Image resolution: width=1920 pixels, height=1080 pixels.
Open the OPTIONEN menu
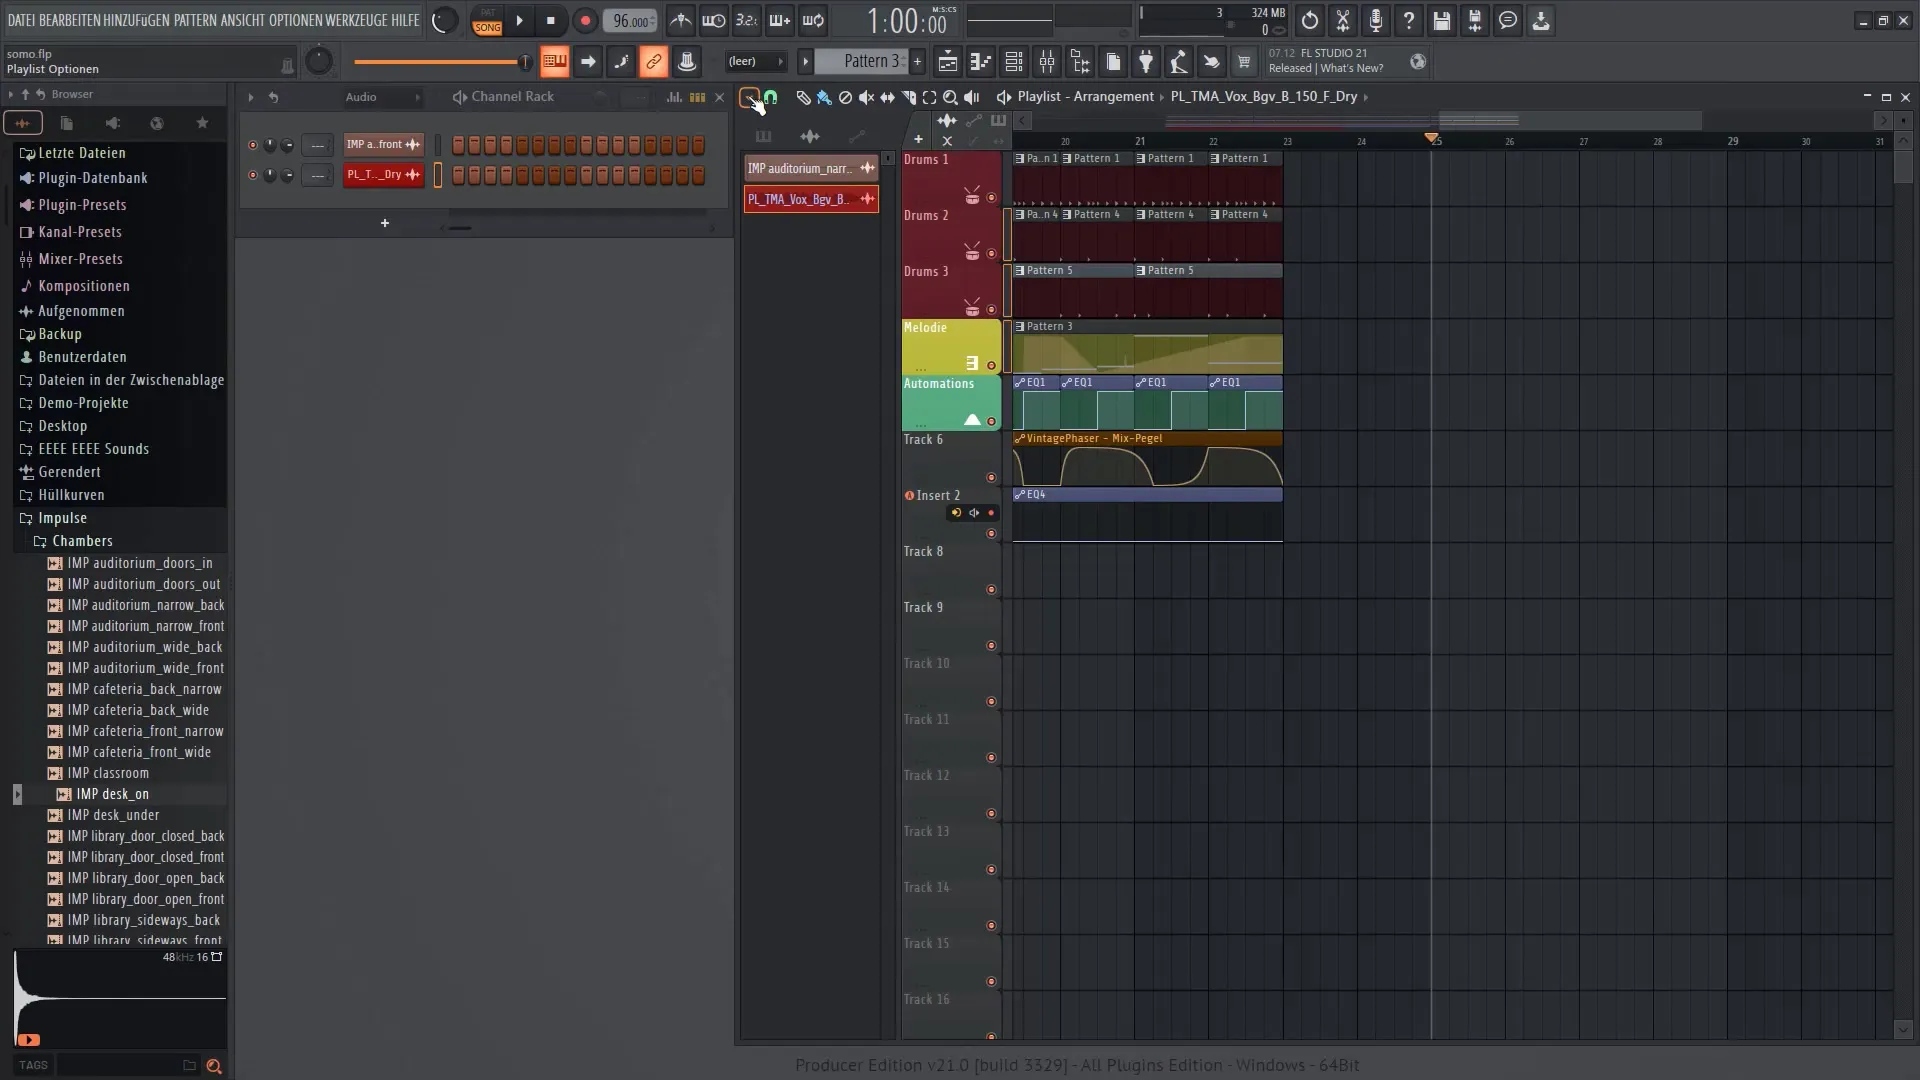coord(296,20)
